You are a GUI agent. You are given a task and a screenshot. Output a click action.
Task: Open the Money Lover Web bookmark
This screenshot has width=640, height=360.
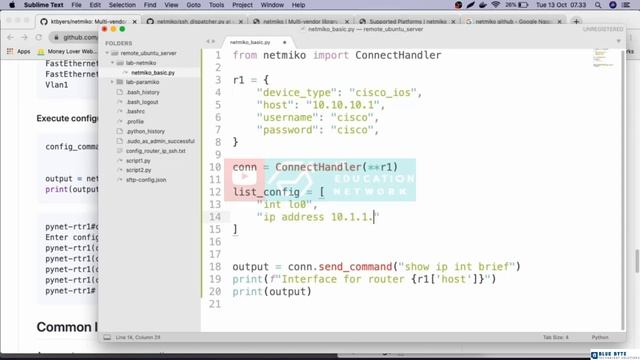point(67,51)
